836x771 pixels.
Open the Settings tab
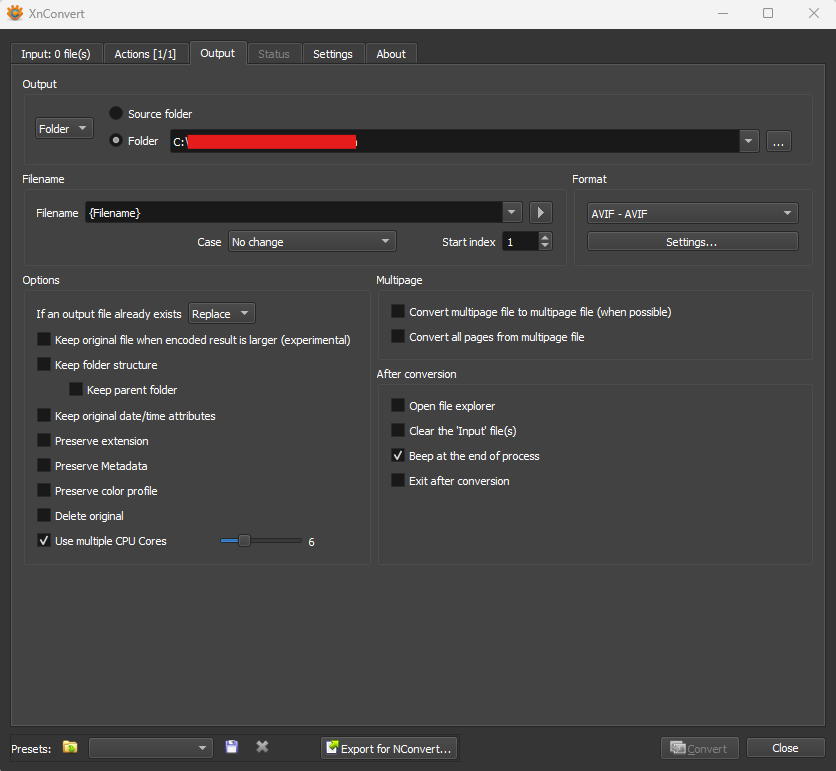[x=333, y=53]
